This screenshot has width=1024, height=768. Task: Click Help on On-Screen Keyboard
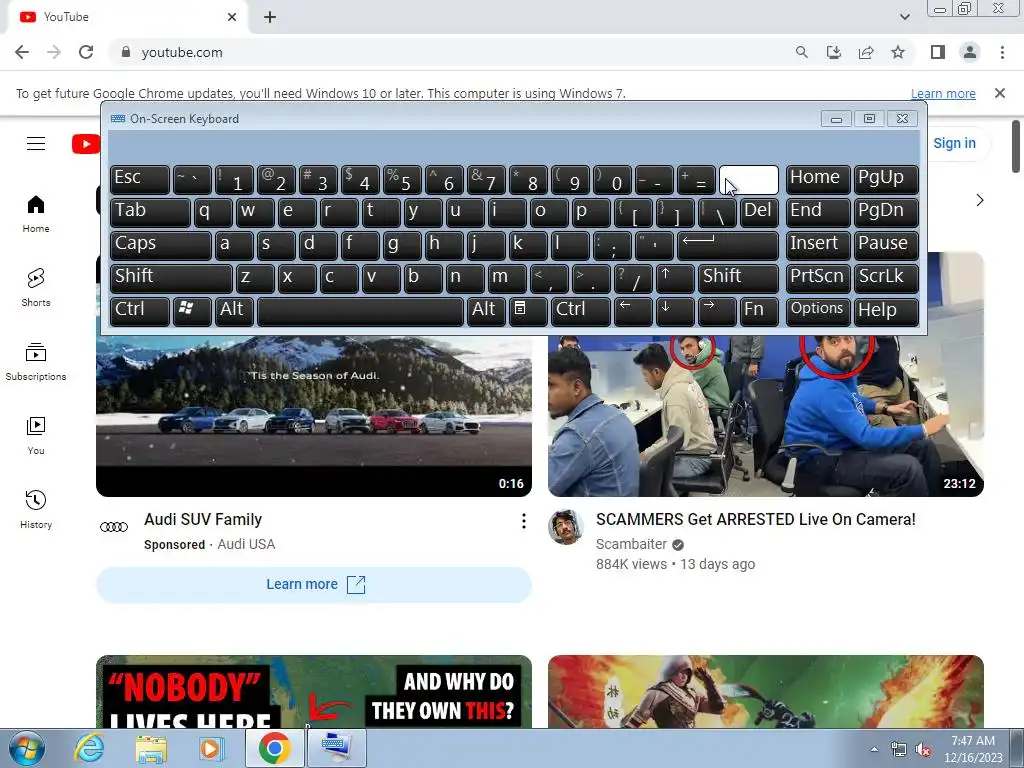pyautogui.click(x=886, y=311)
